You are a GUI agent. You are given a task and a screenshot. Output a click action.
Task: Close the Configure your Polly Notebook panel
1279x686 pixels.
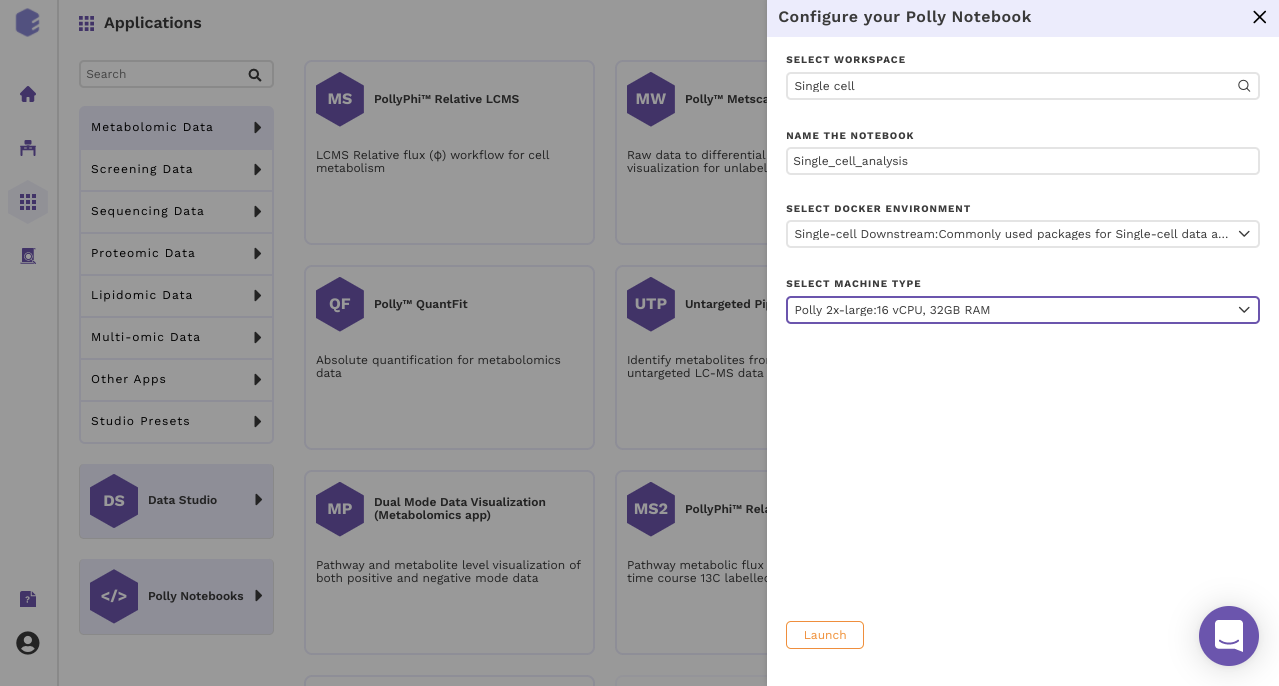[x=1259, y=17]
